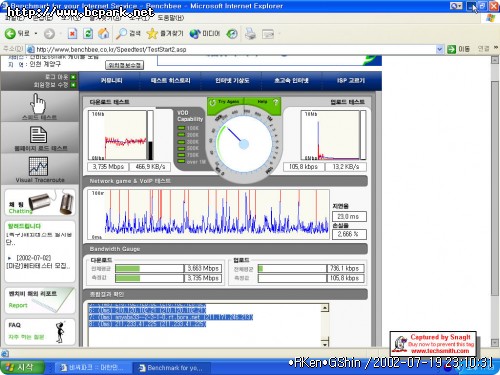Open the Back button history dropdown arrow

click(36, 34)
